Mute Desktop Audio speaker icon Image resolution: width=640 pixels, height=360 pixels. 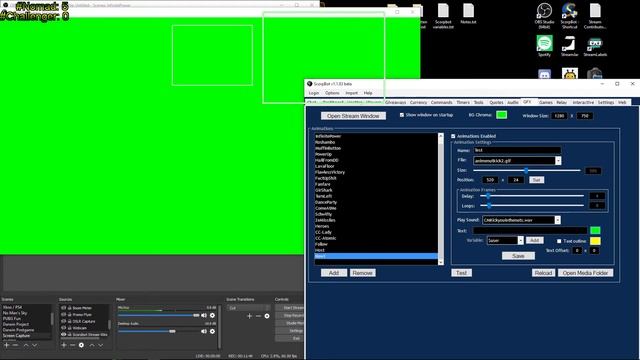point(204,331)
